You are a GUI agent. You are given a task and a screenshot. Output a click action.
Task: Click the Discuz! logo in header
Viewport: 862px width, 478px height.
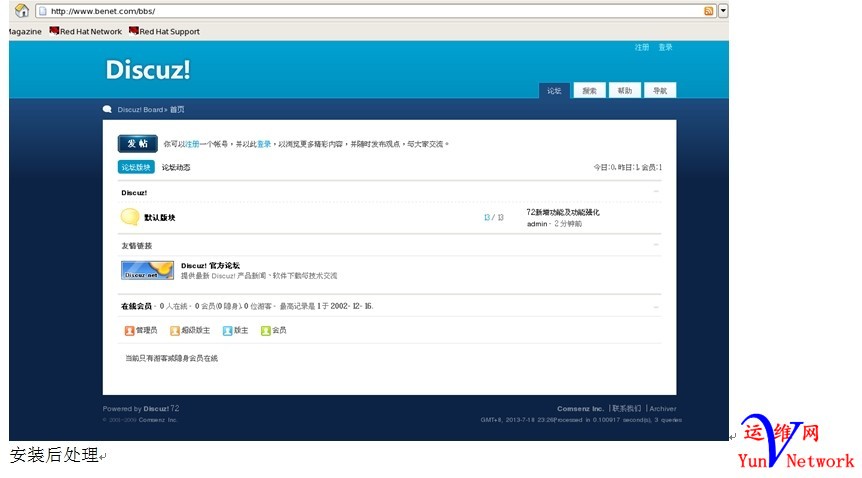[x=148, y=70]
